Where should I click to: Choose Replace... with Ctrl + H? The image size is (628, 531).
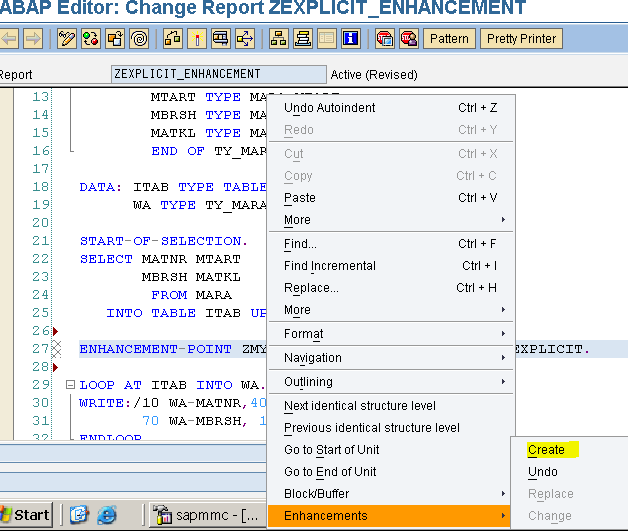tap(391, 288)
